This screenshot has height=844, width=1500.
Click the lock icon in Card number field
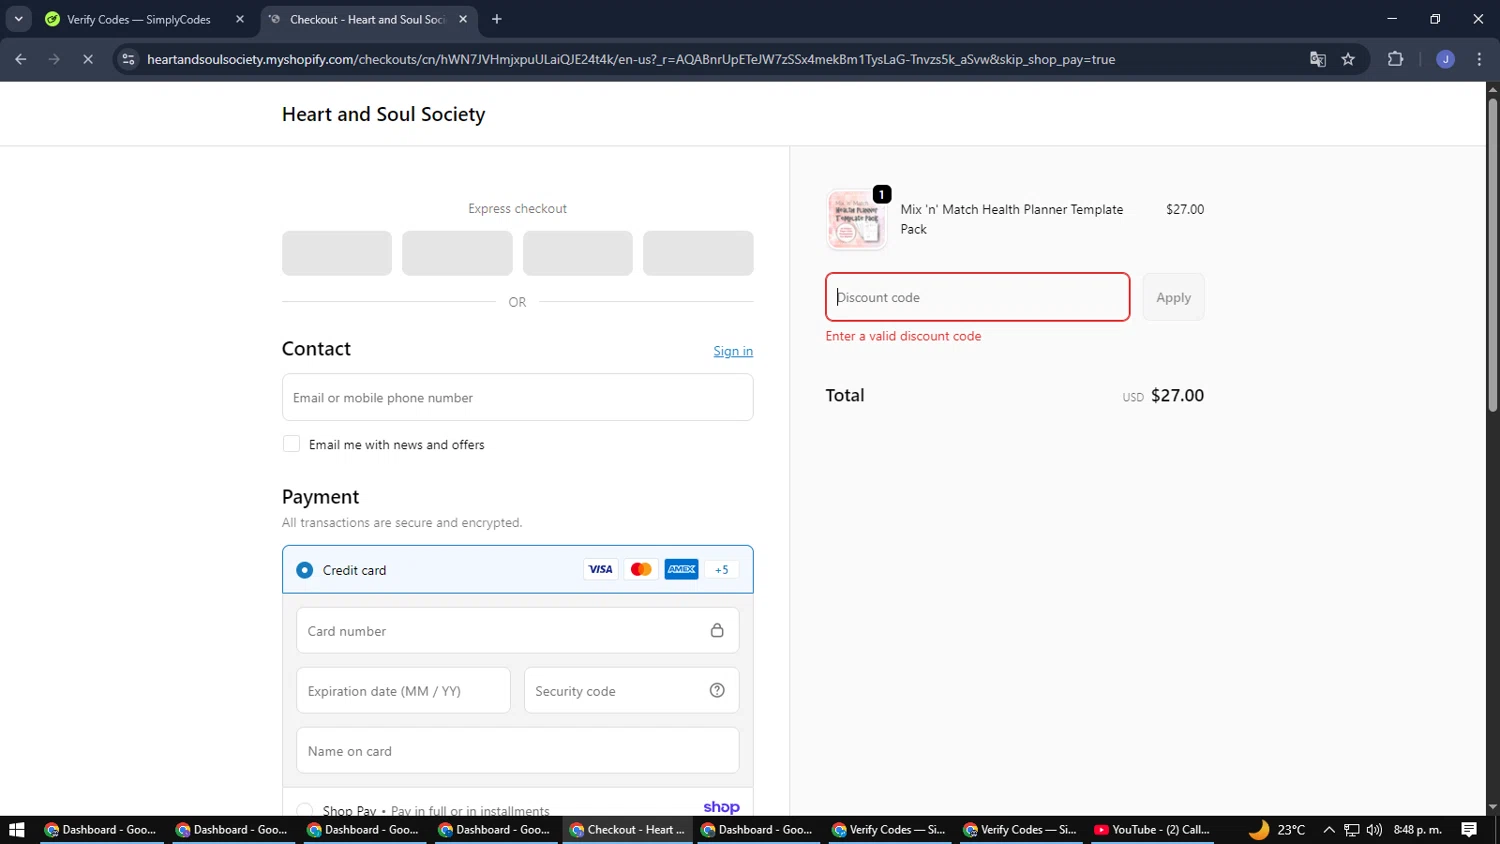pos(717,630)
